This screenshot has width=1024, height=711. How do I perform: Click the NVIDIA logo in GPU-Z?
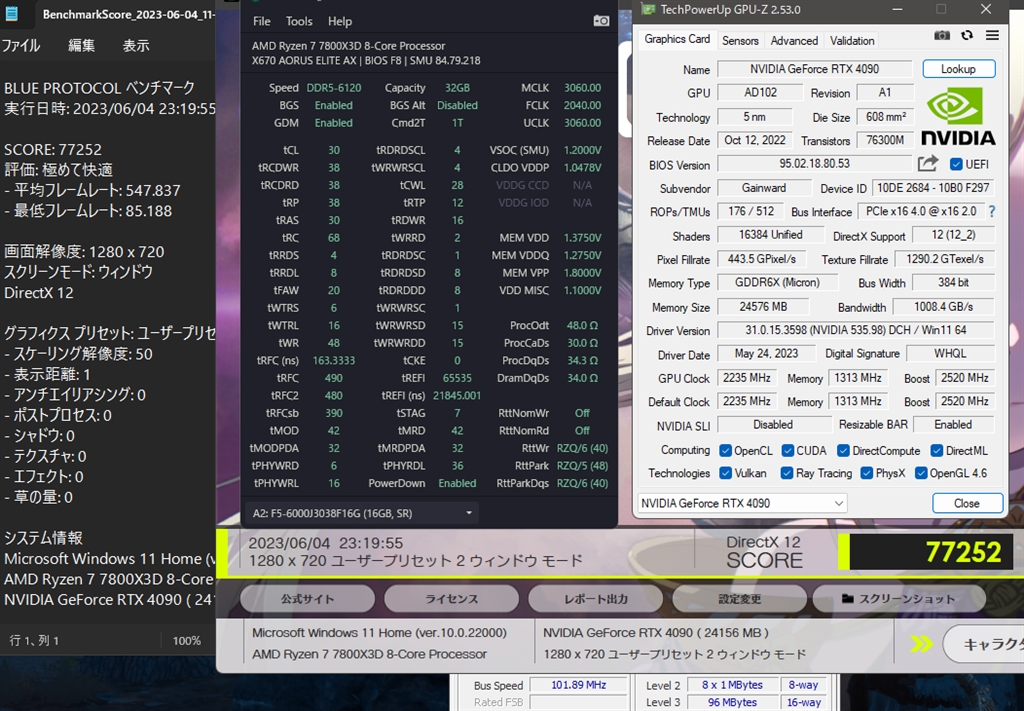click(x=957, y=117)
